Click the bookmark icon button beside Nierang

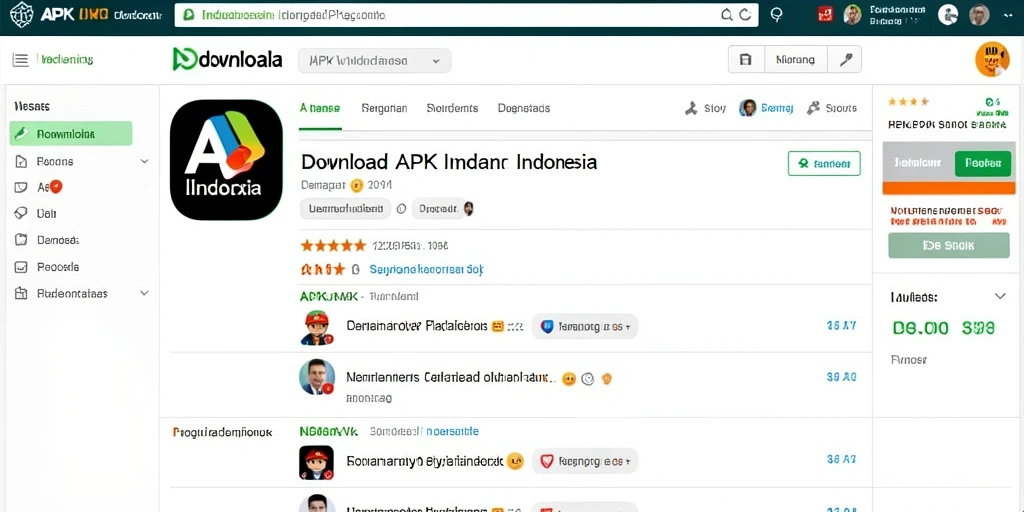click(x=745, y=59)
